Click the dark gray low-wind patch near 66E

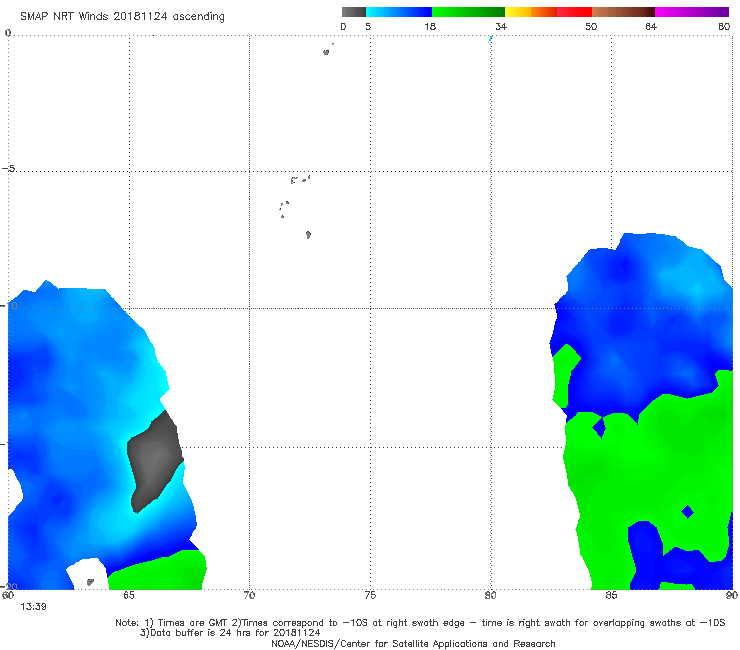coord(155,462)
